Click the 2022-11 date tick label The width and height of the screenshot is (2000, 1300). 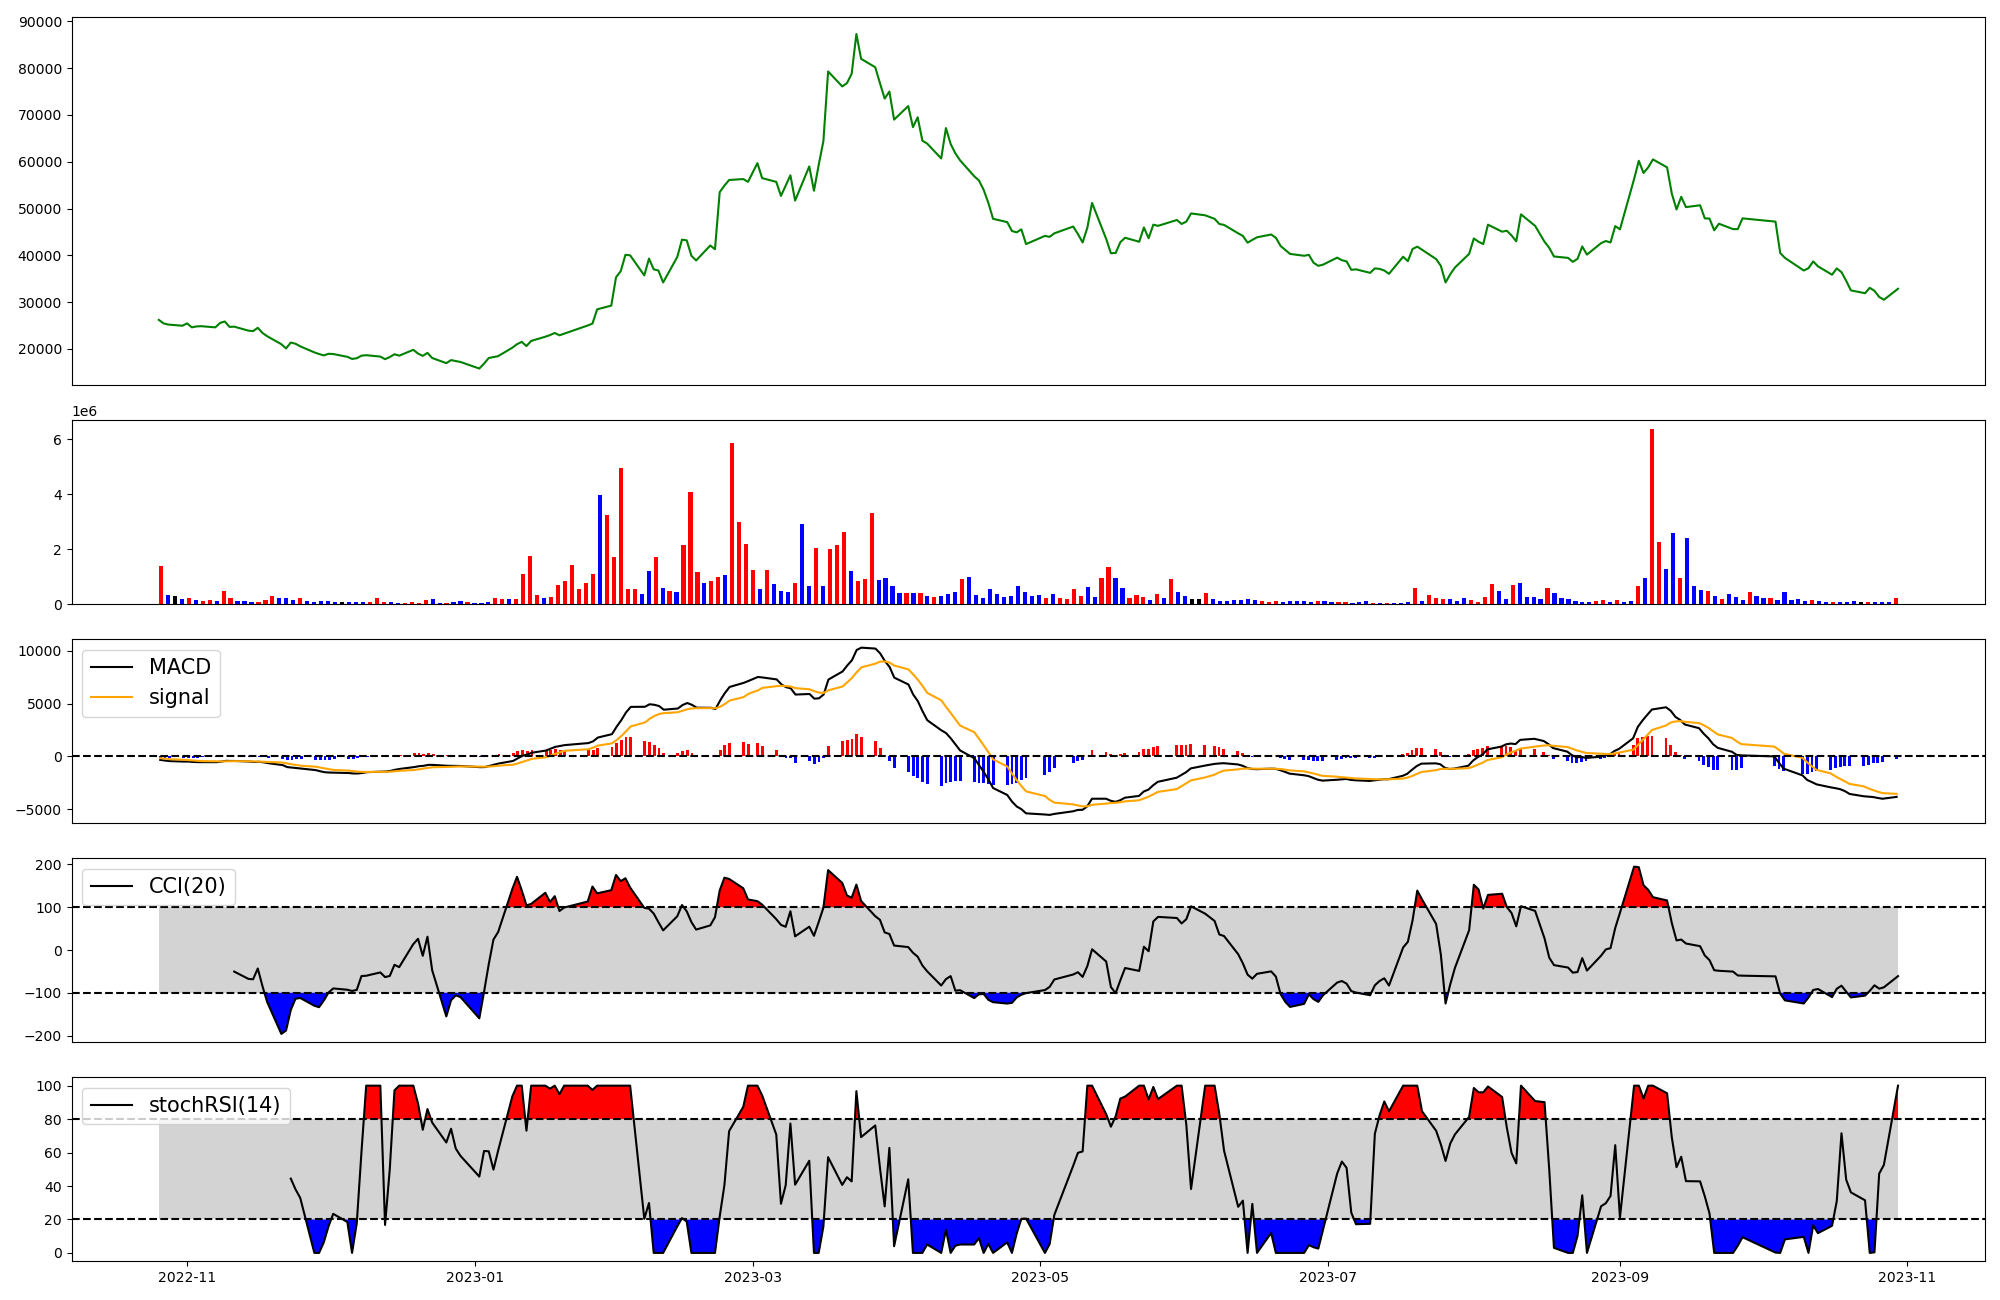187,1277
